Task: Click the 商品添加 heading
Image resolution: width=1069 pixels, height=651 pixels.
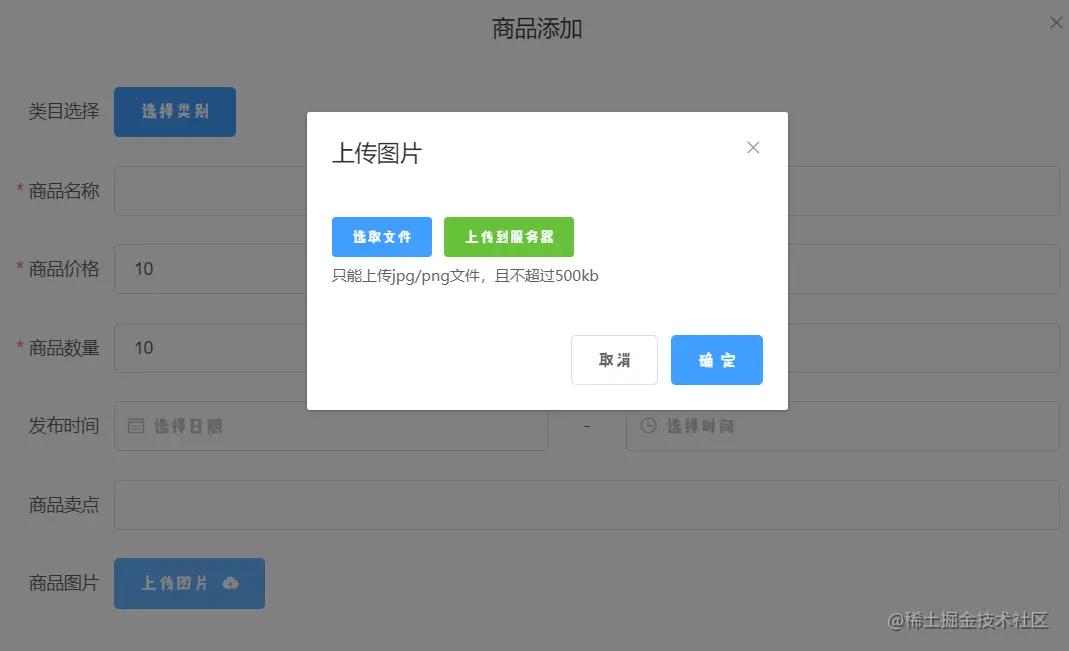Action: [537, 29]
